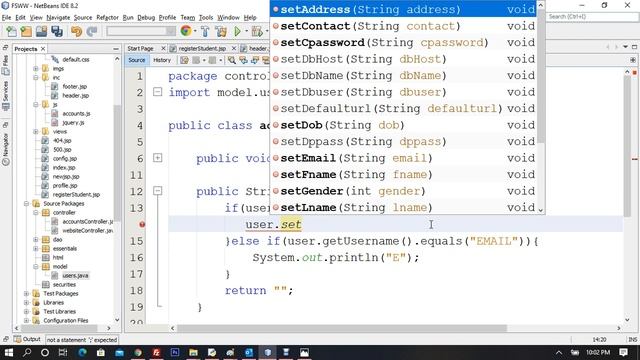This screenshot has height=360, width=640.
Task: Open the Debug menu
Action: point(146,18)
